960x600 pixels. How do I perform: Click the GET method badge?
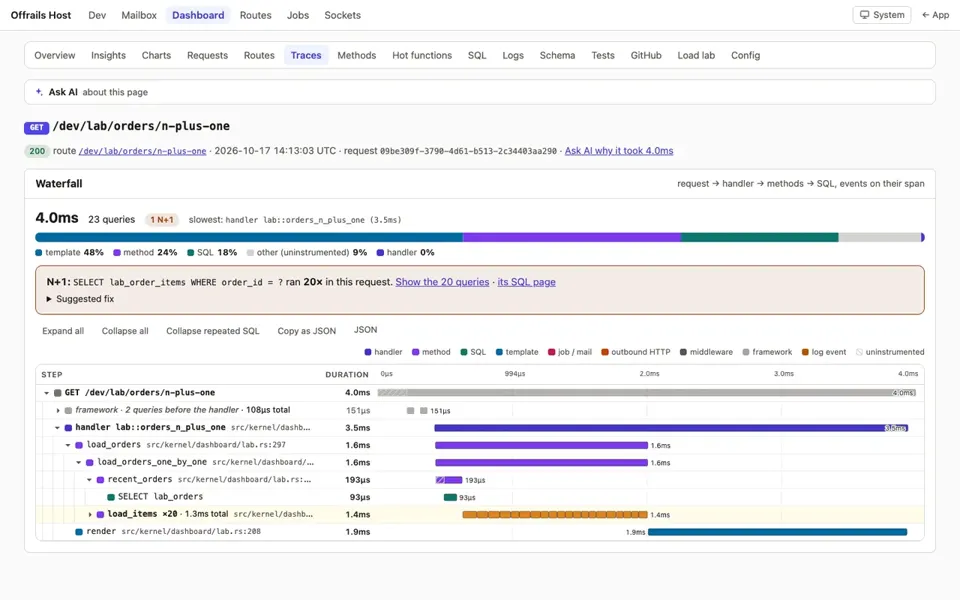(36, 127)
